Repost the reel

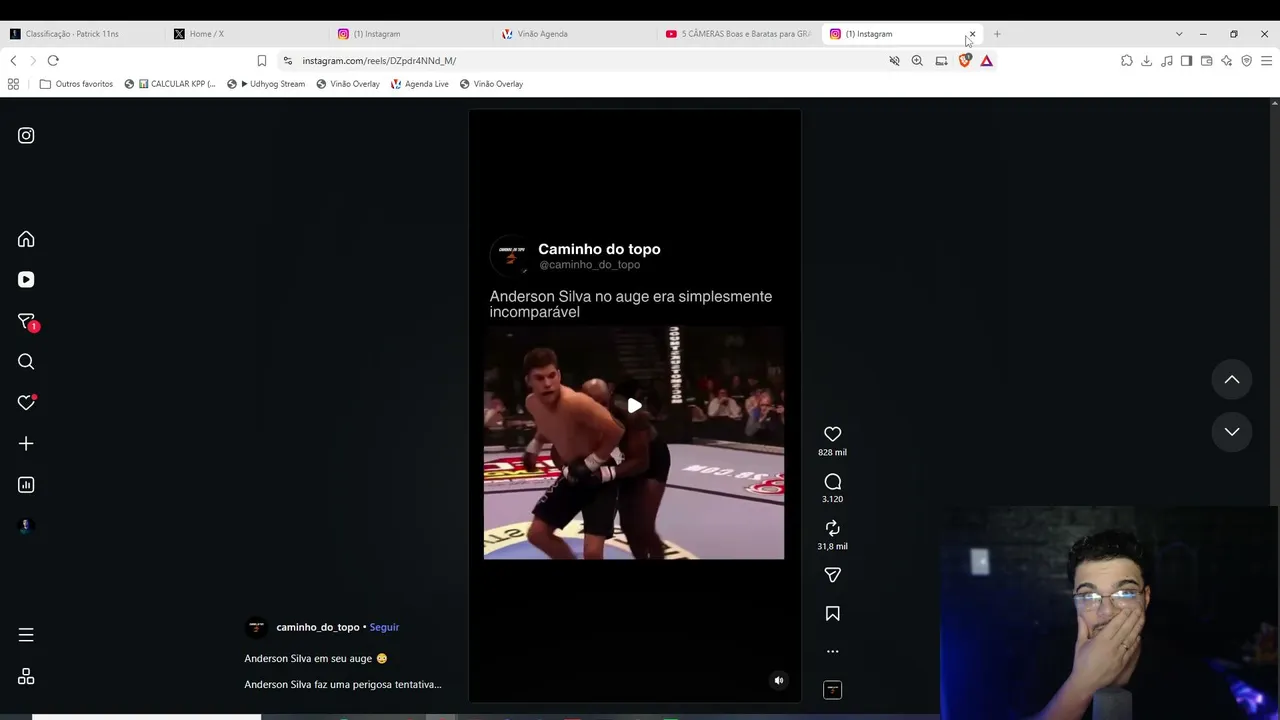pyautogui.click(x=832, y=528)
